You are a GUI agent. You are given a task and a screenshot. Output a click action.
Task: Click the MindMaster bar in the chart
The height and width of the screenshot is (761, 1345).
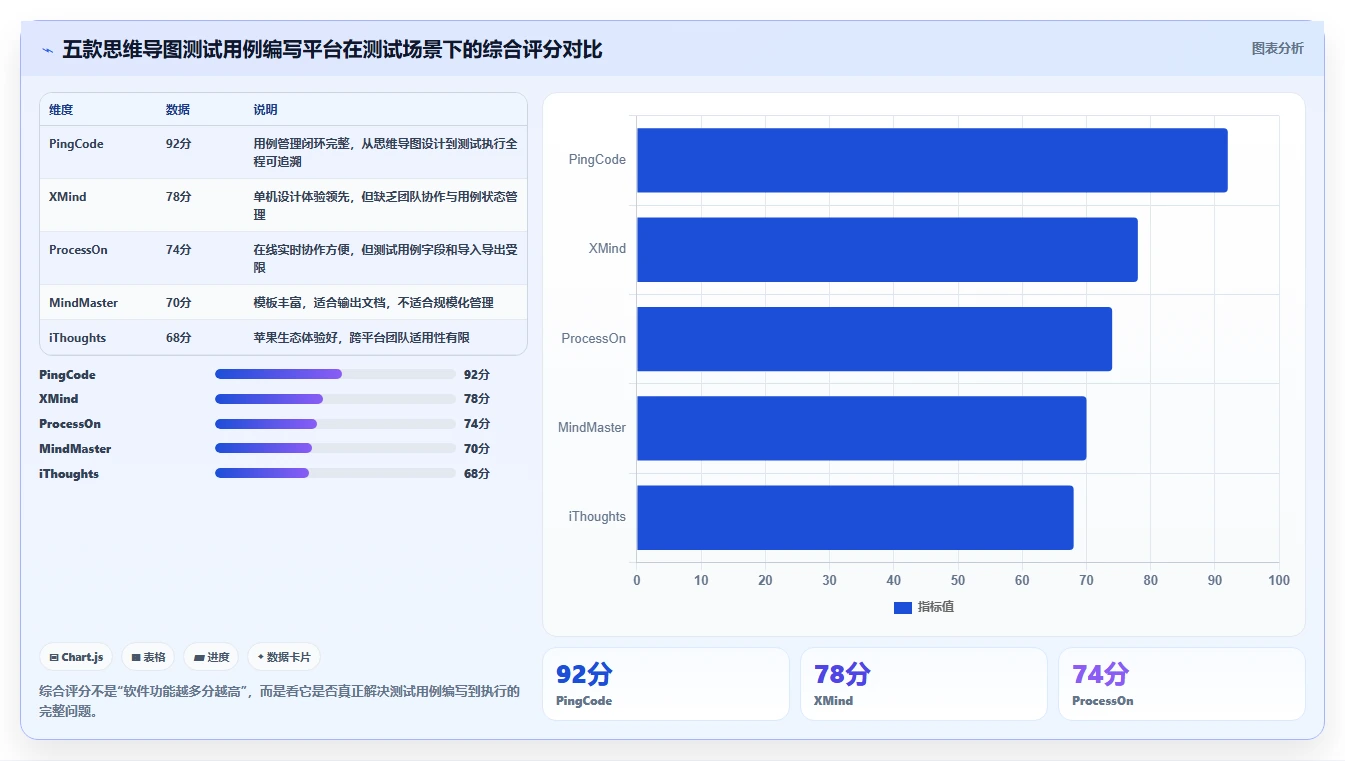[861, 428]
